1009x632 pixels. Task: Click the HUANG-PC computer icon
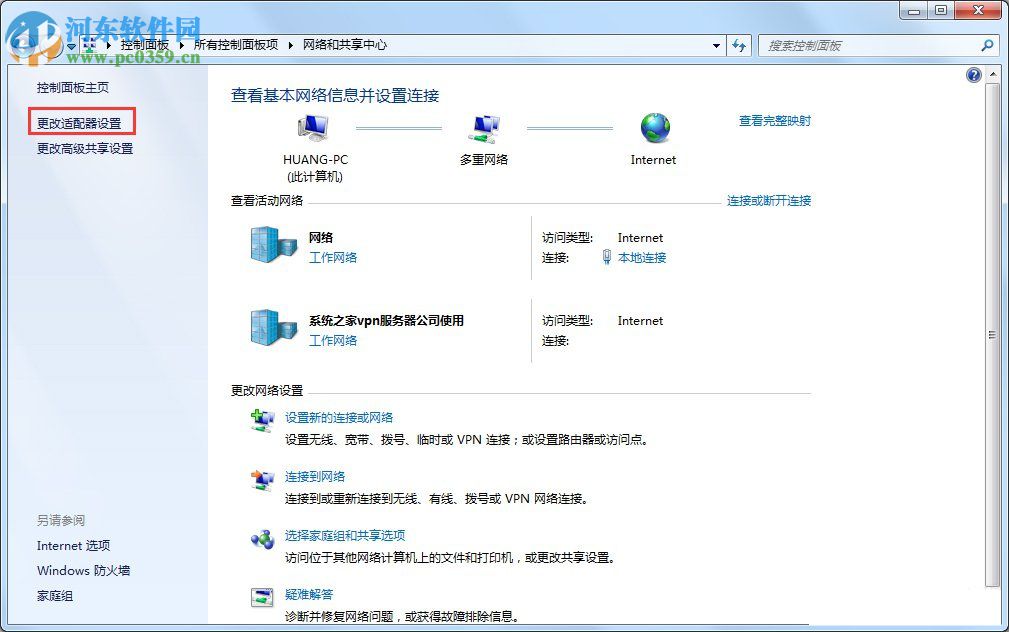point(313,125)
